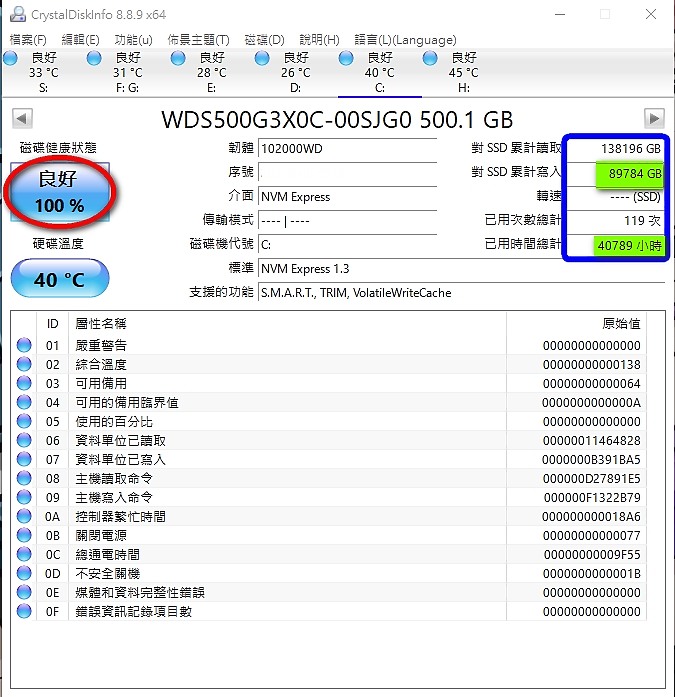
Task: Click raw value 00000000009F55
Action: tap(592, 555)
